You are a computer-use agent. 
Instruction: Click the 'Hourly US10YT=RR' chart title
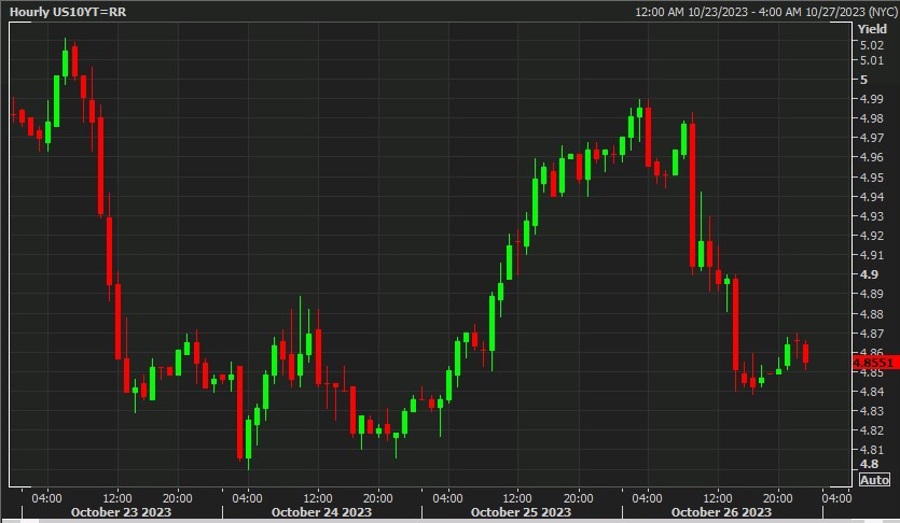pyautogui.click(x=68, y=11)
